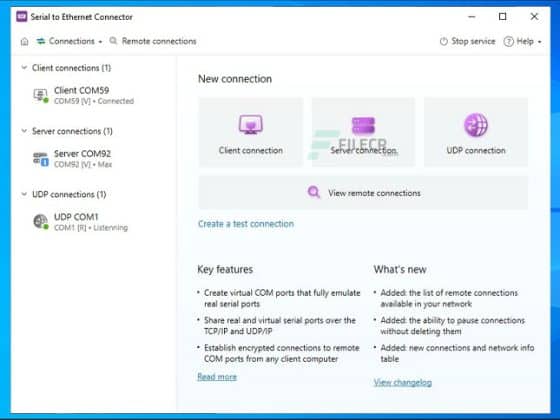The width and height of the screenshot is (560, 420).
Task: Click the Client COM59 monitor icon
Action: pyautogui.click(x=41, y=96)
